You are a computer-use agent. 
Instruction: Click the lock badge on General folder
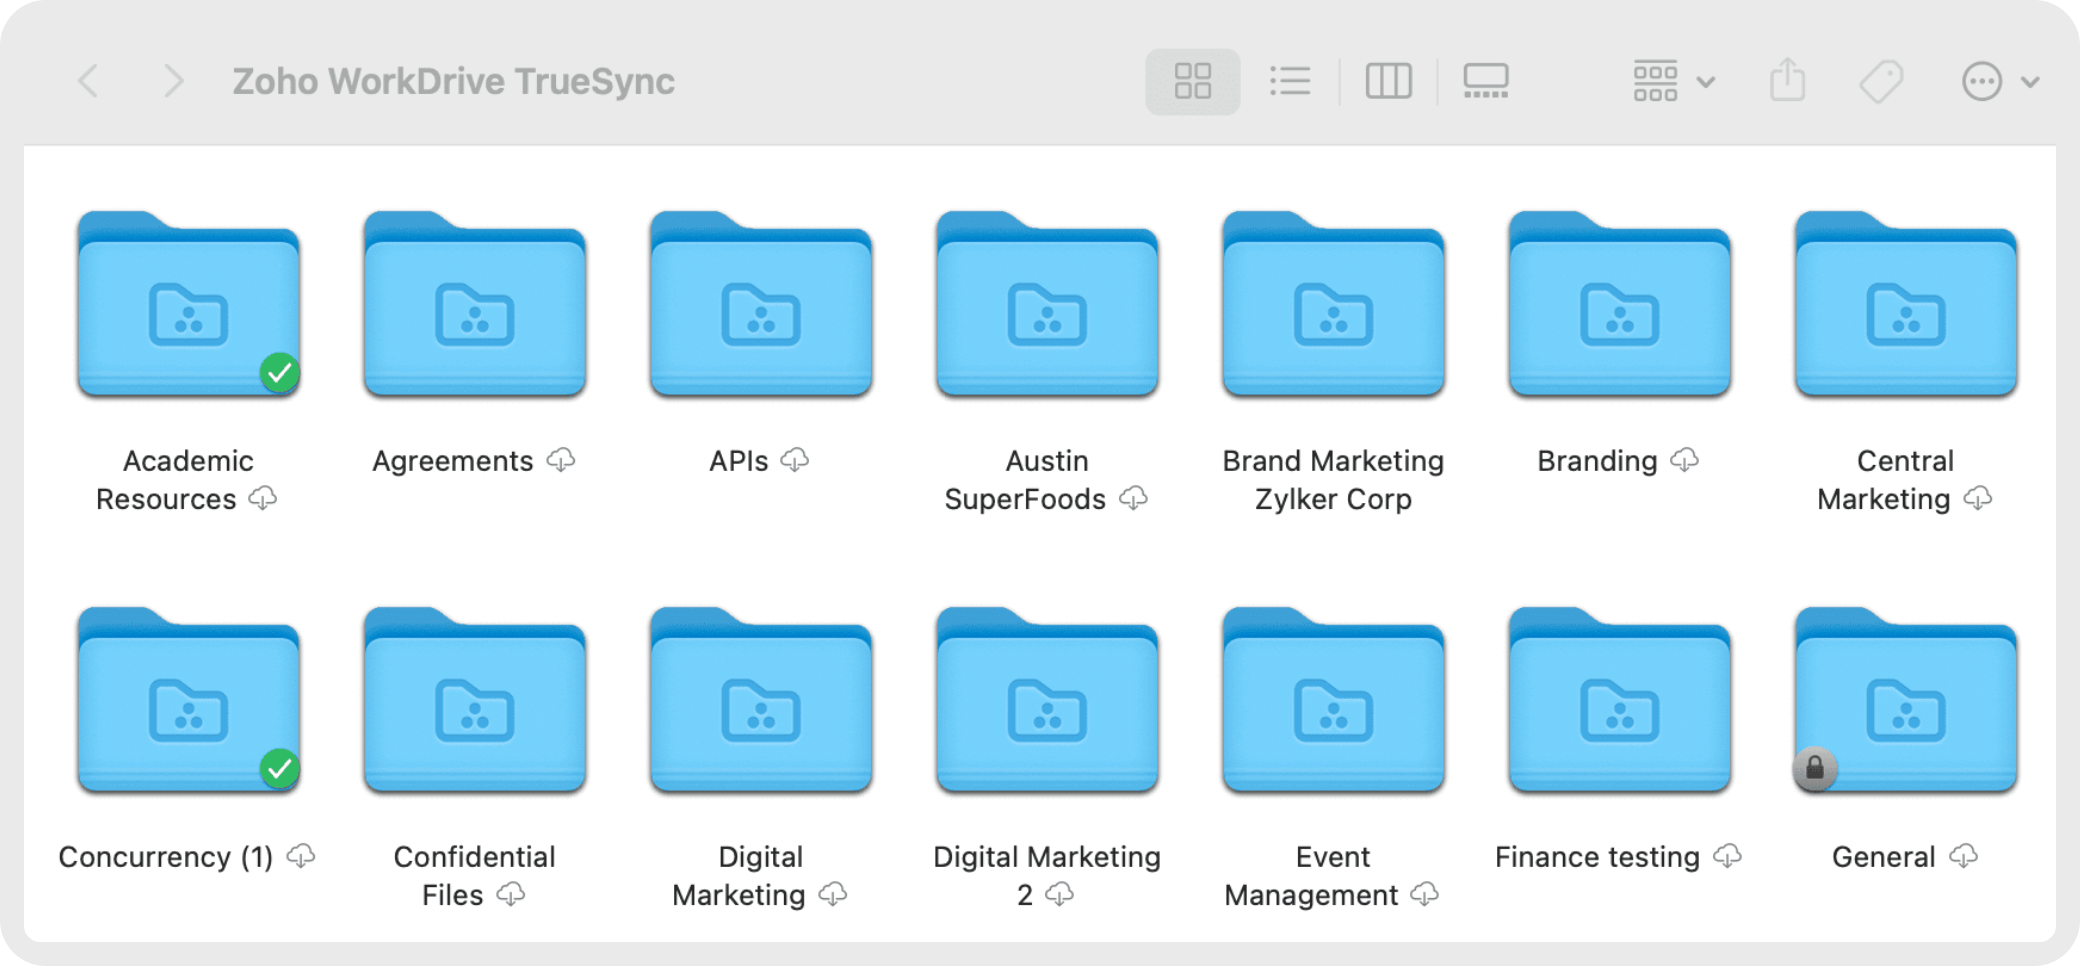[x=1815, y=768]
